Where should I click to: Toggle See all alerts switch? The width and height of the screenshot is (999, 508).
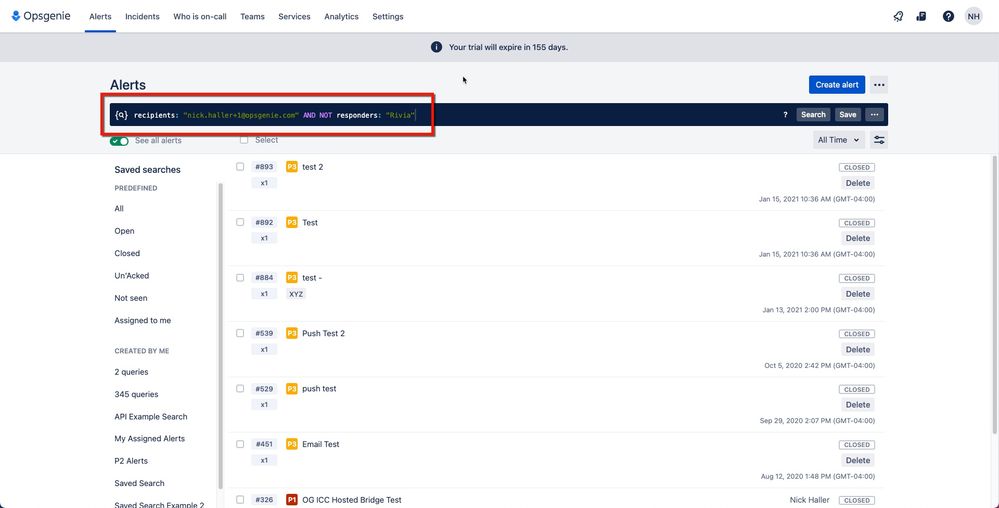tap(119, 141)
